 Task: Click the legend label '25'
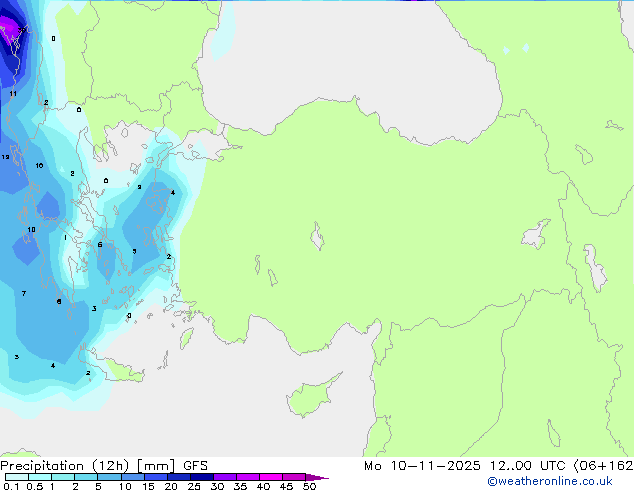coord(194,486)
